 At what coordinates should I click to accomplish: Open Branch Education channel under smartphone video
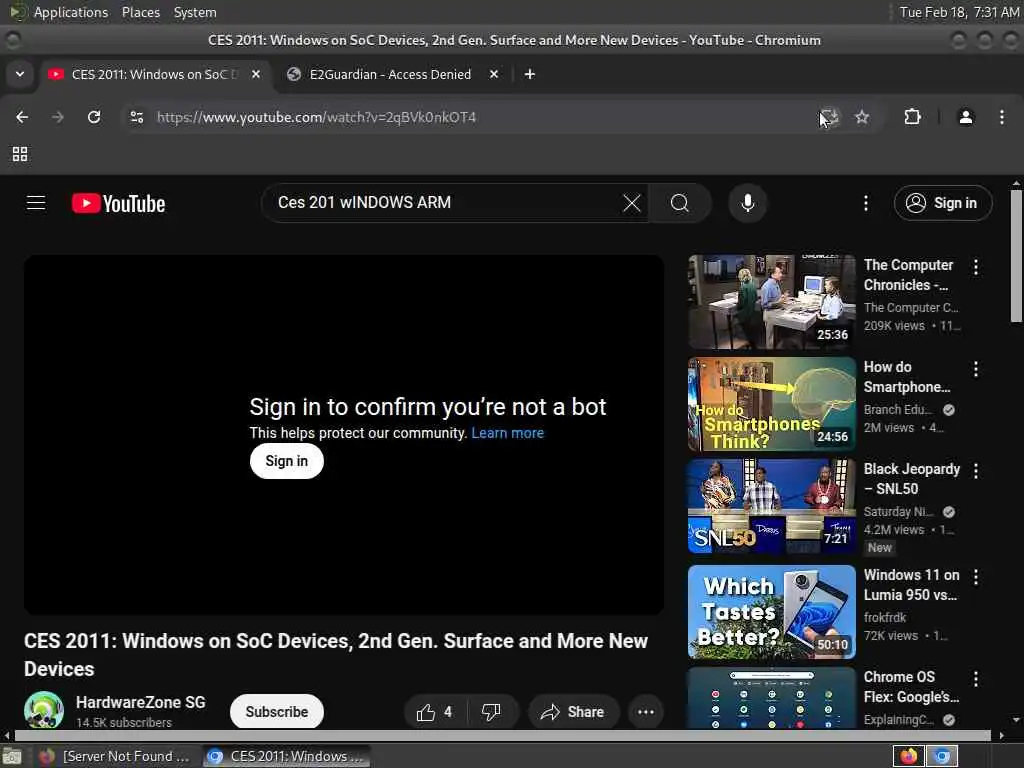pyautogui.click(x=897, y=409)
